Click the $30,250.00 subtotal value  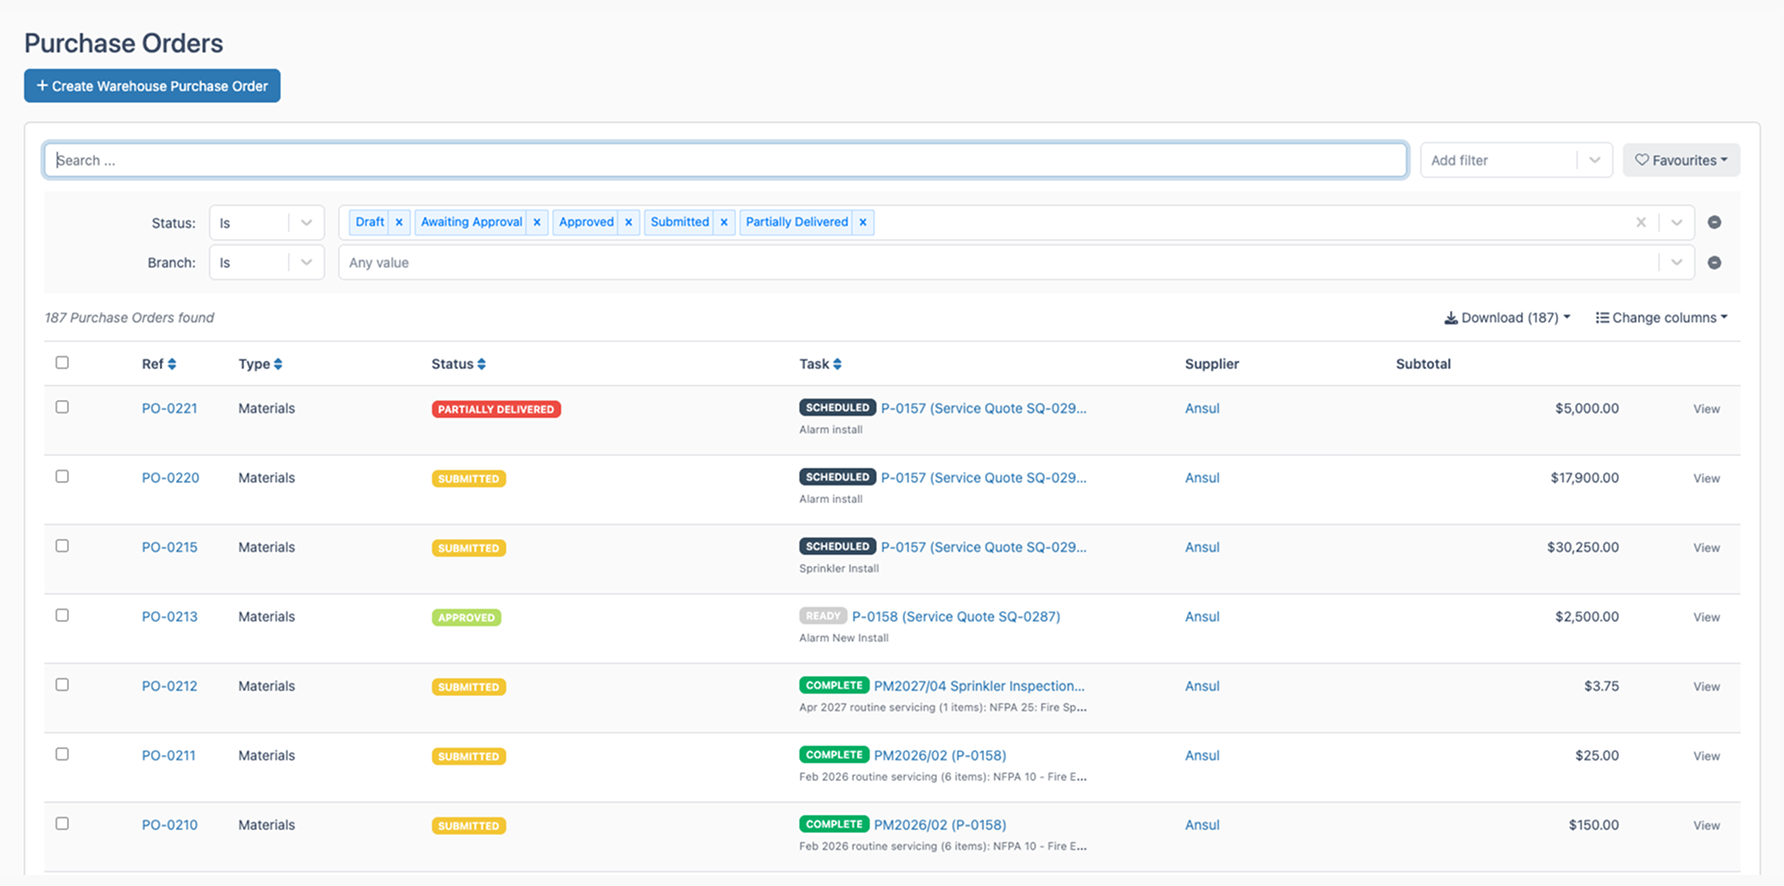tap(1582, 547)
